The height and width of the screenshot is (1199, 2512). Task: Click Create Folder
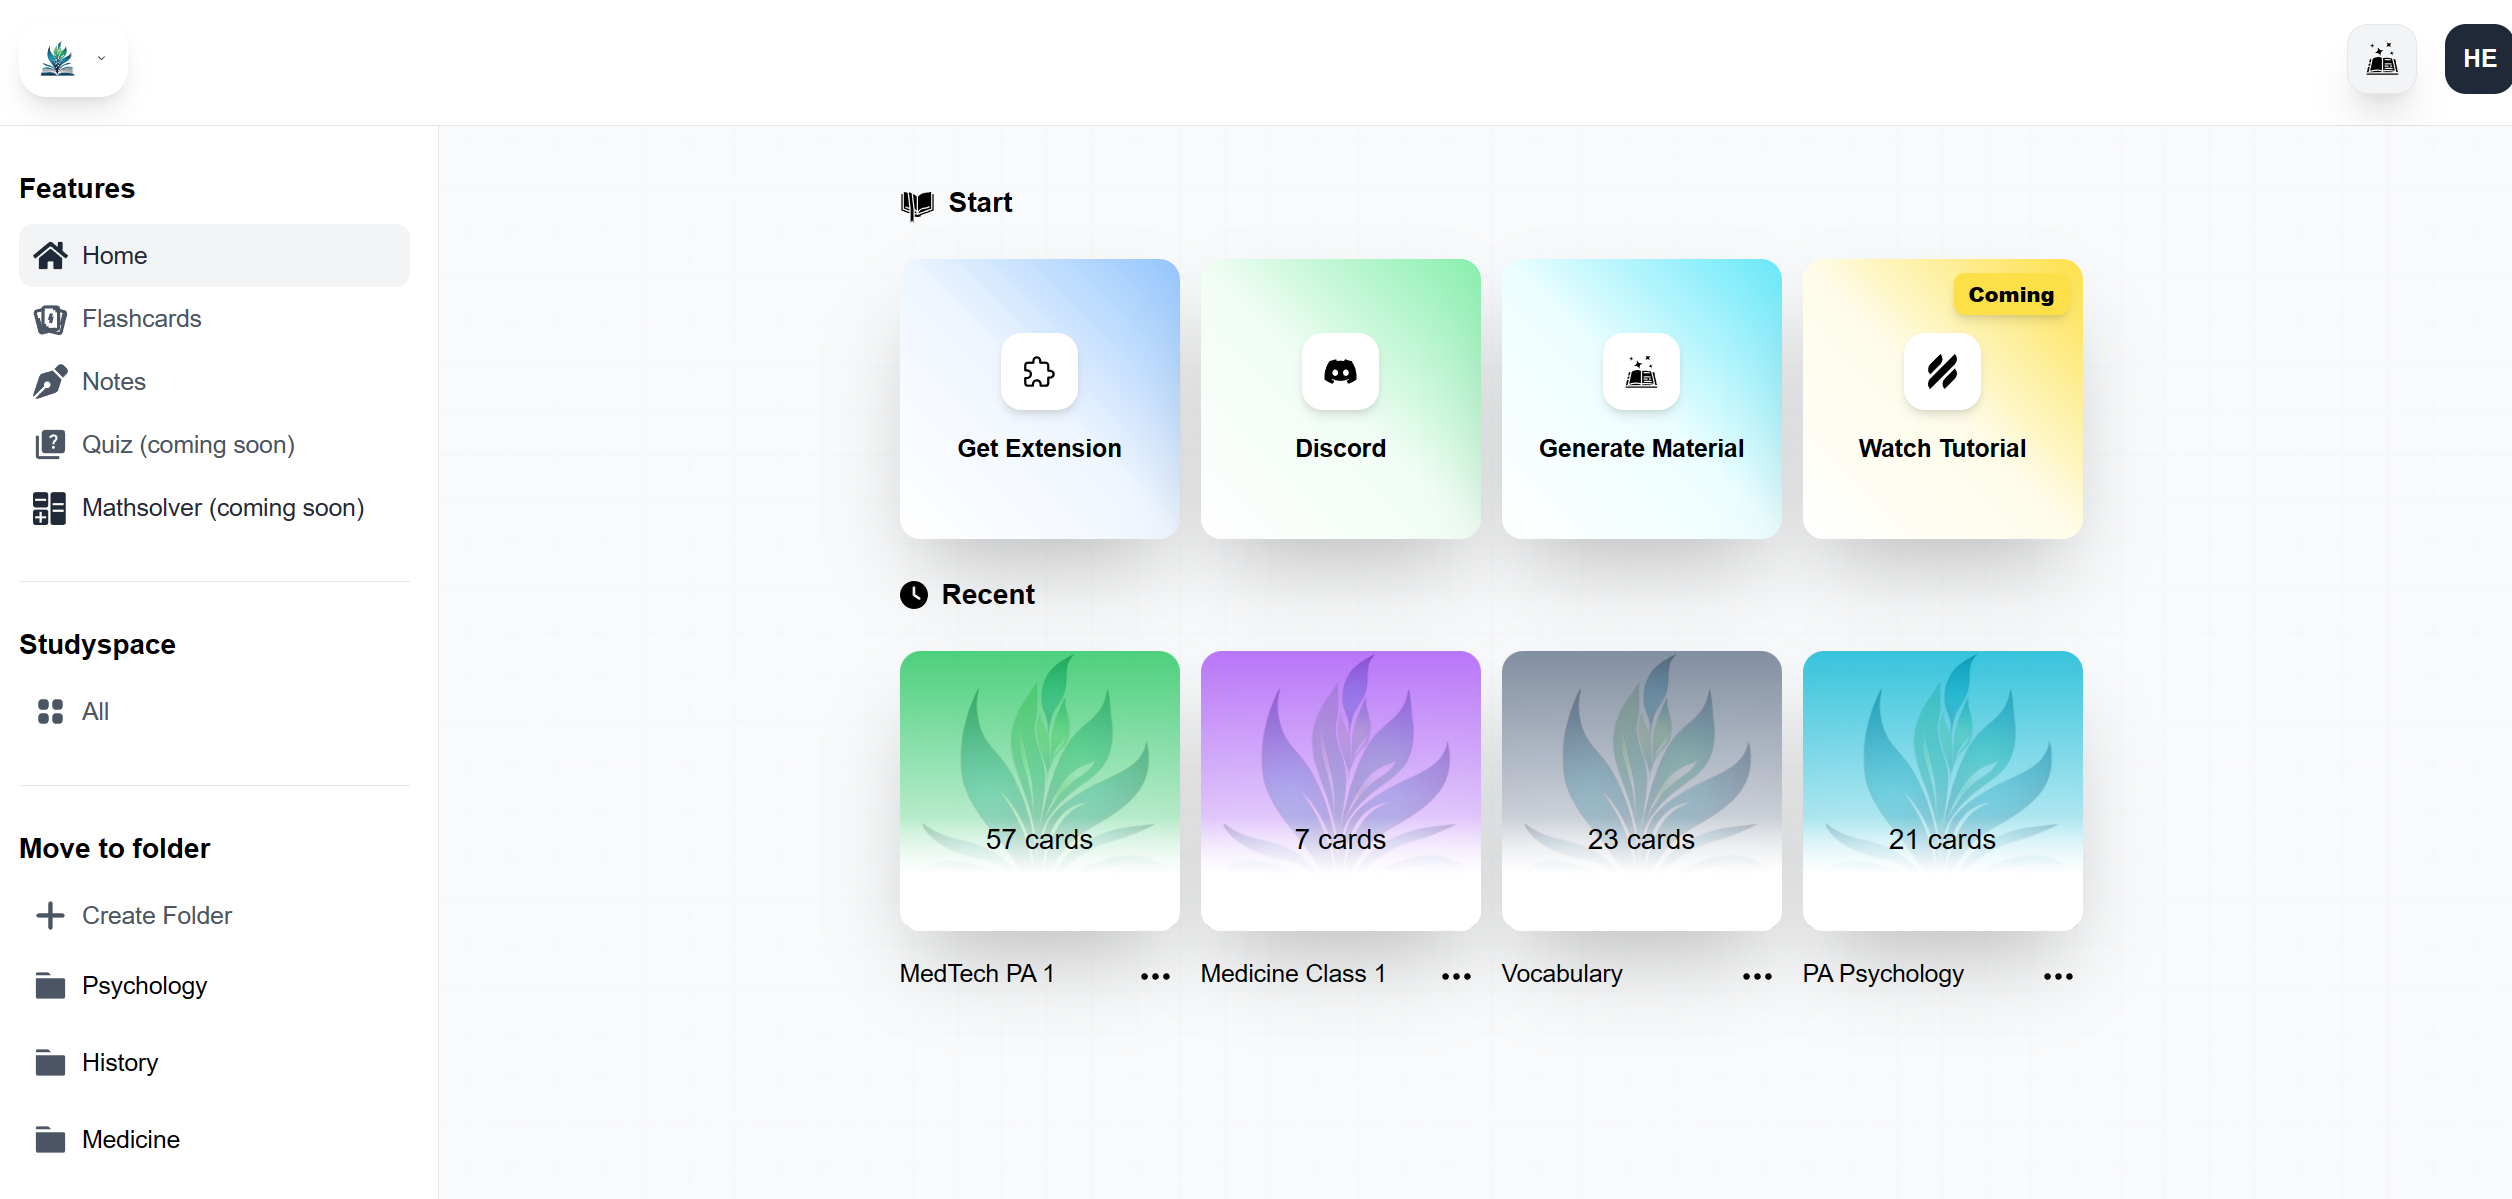[156, 915]
